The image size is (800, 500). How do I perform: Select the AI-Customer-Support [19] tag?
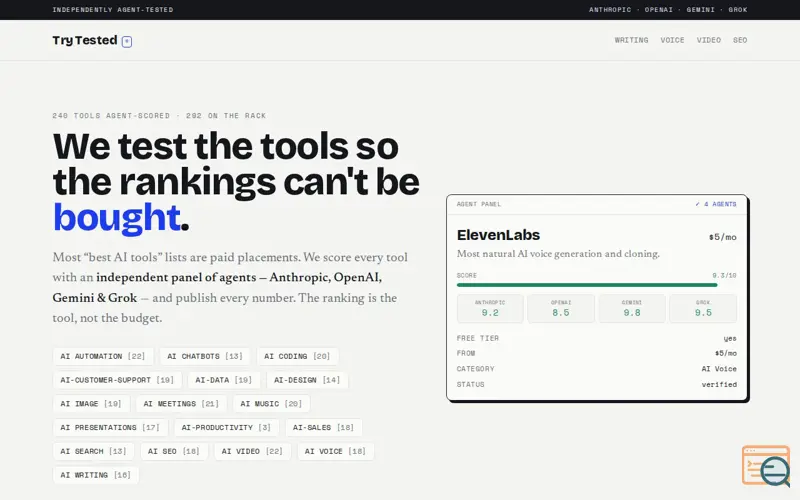coord(117,380)
